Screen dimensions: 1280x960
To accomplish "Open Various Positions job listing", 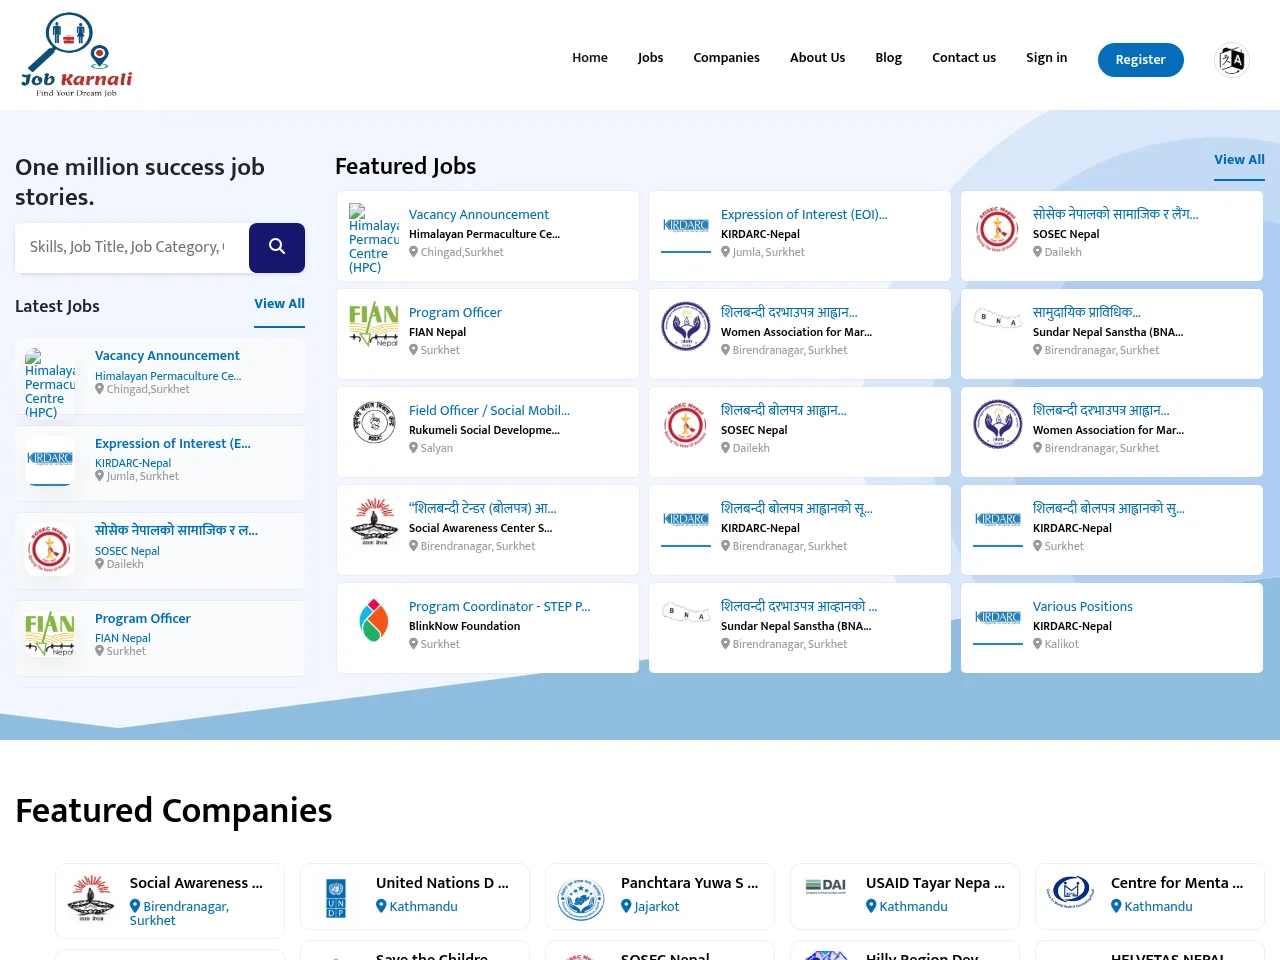I will [1082, 607].
